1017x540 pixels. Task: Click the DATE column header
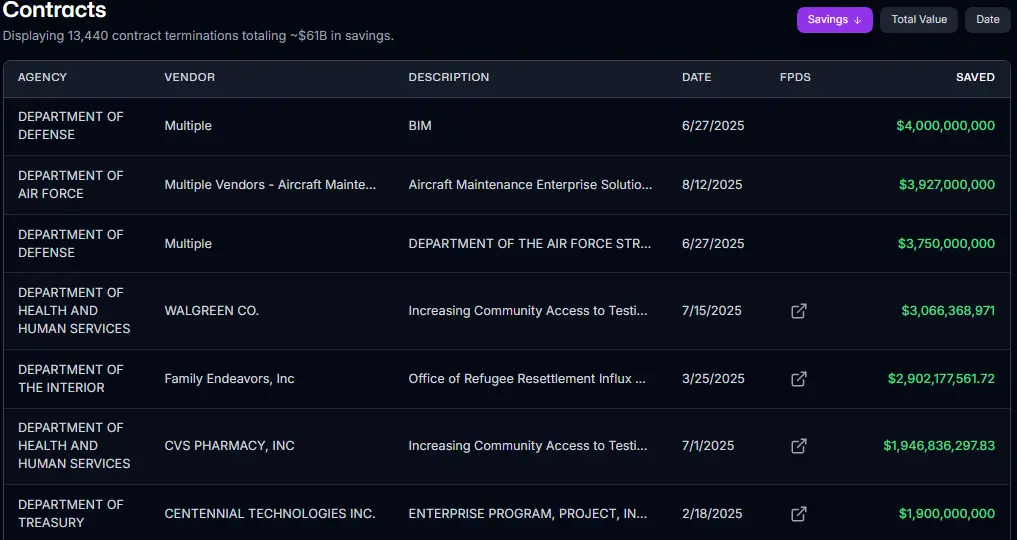pyautogui.click(x=697, y=77)
